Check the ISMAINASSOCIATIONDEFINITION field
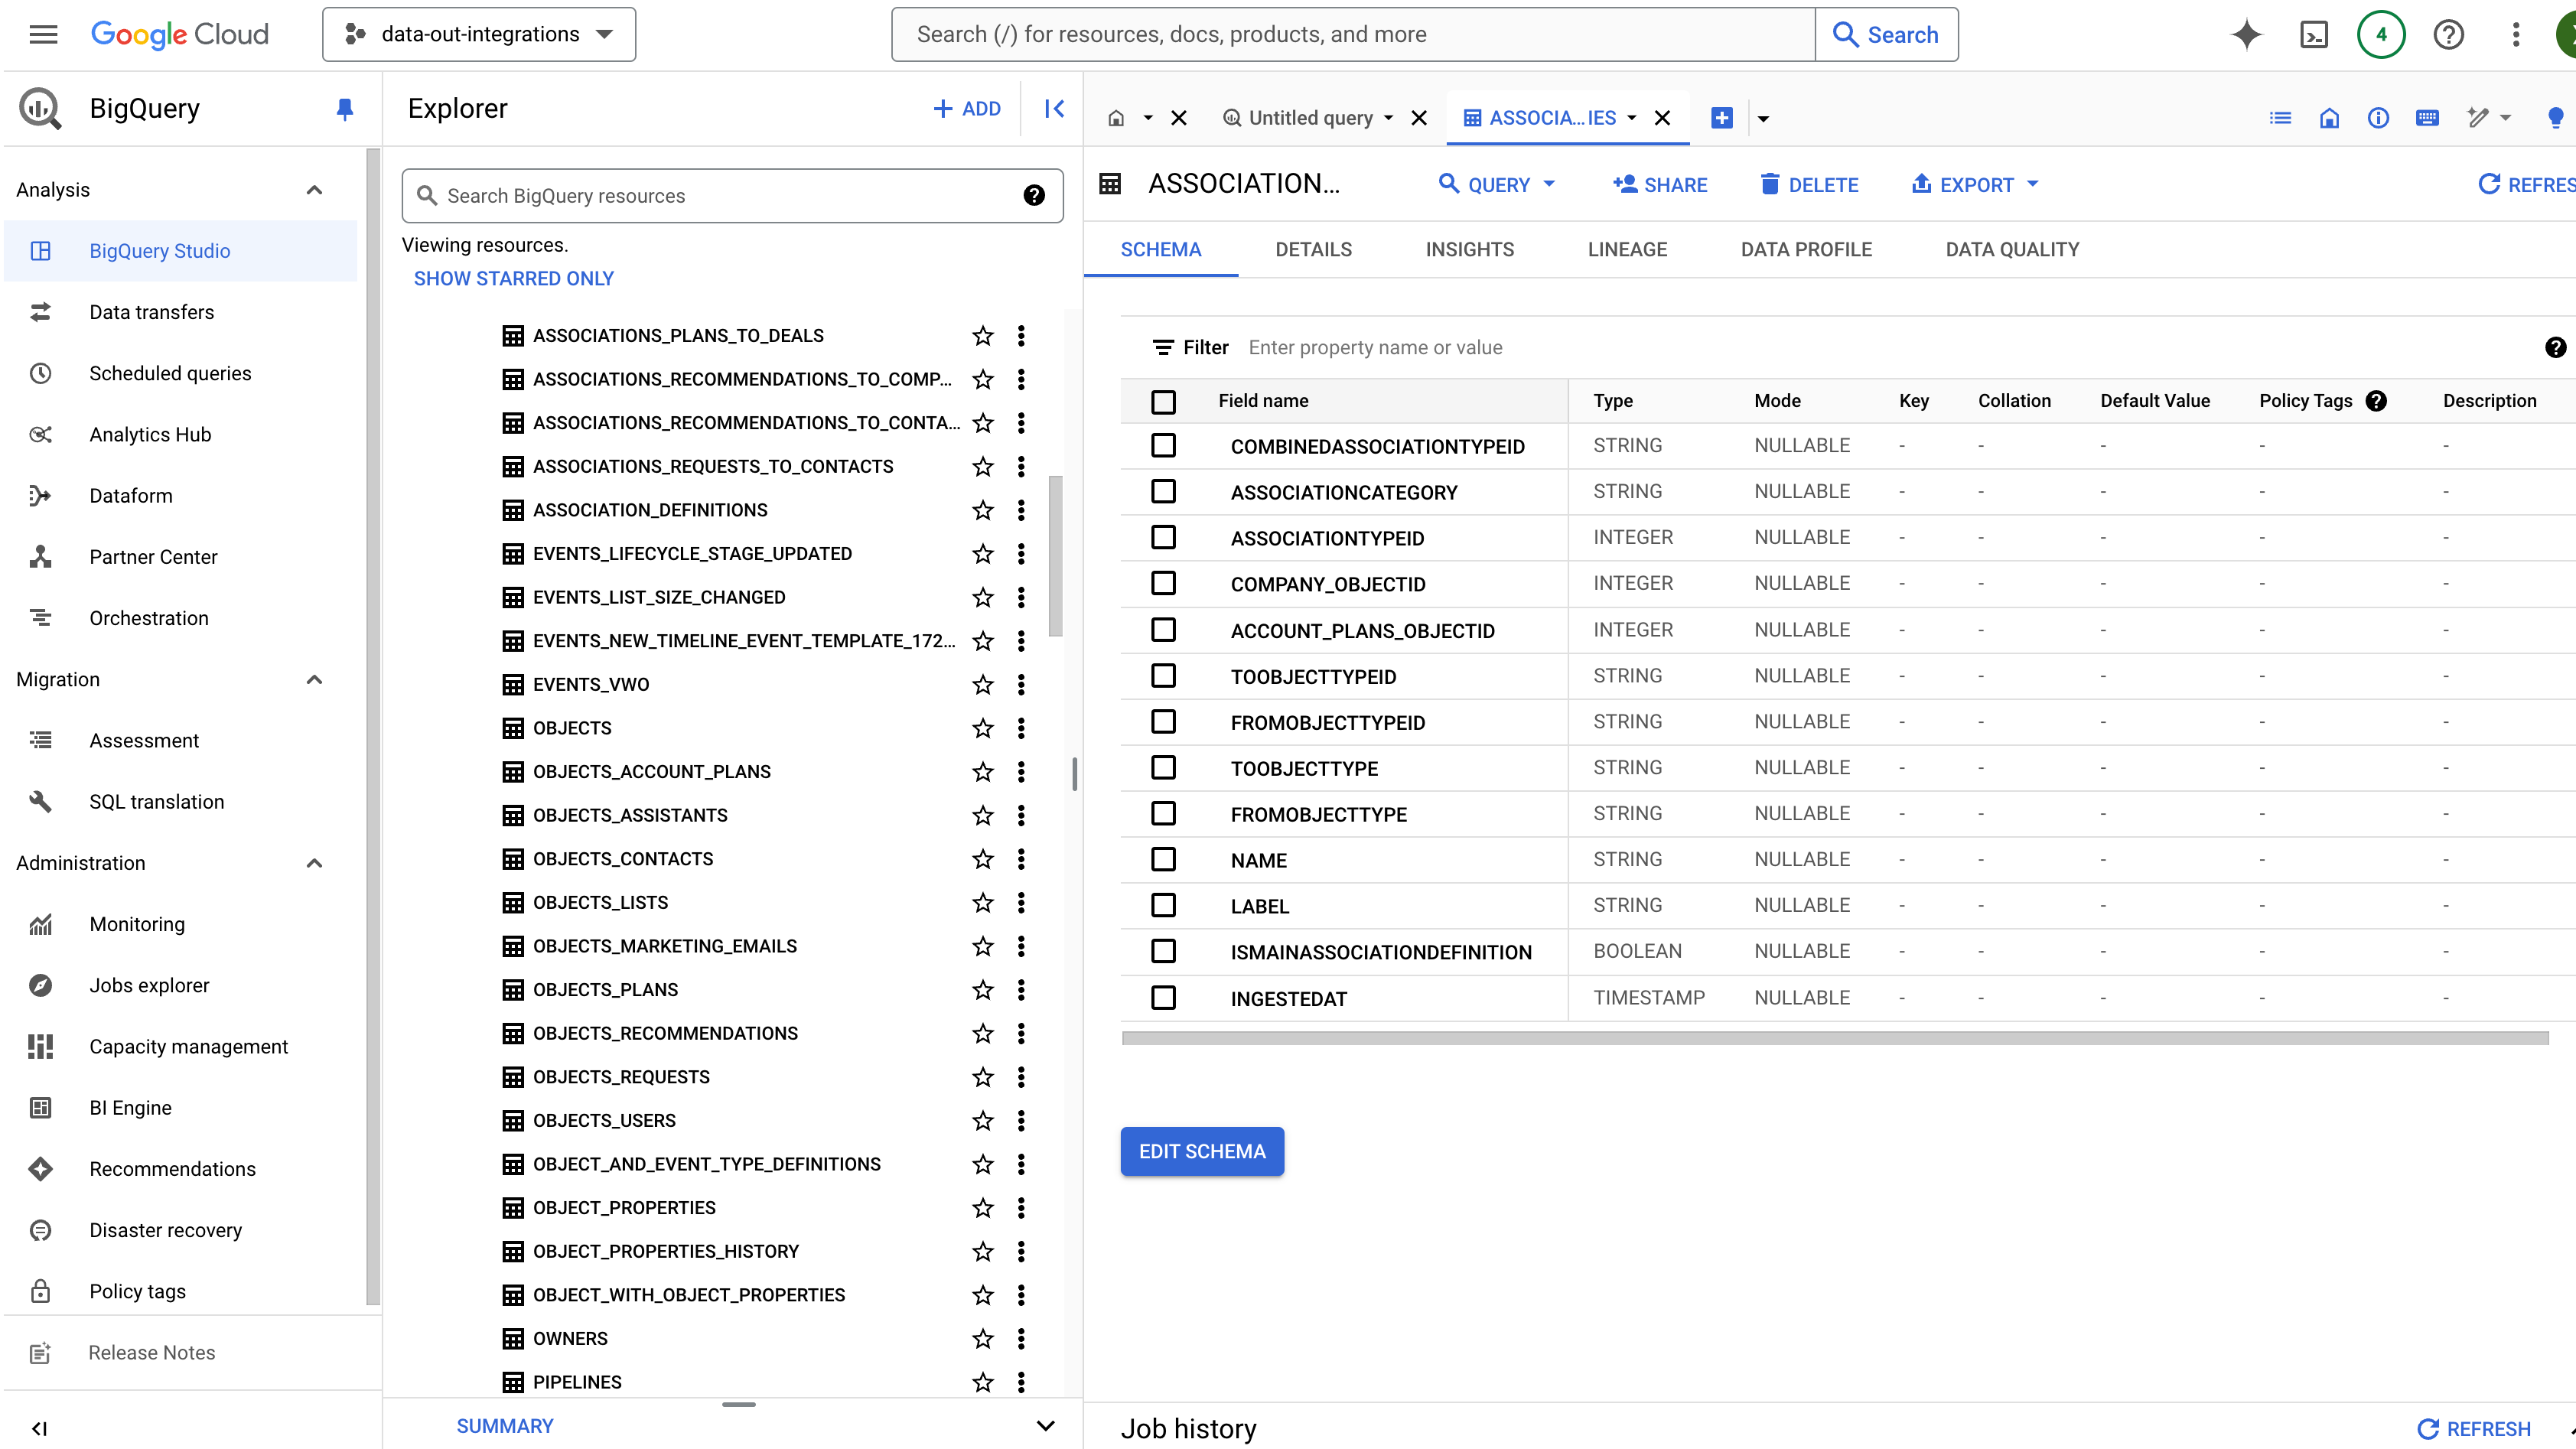 [1163, 951]
